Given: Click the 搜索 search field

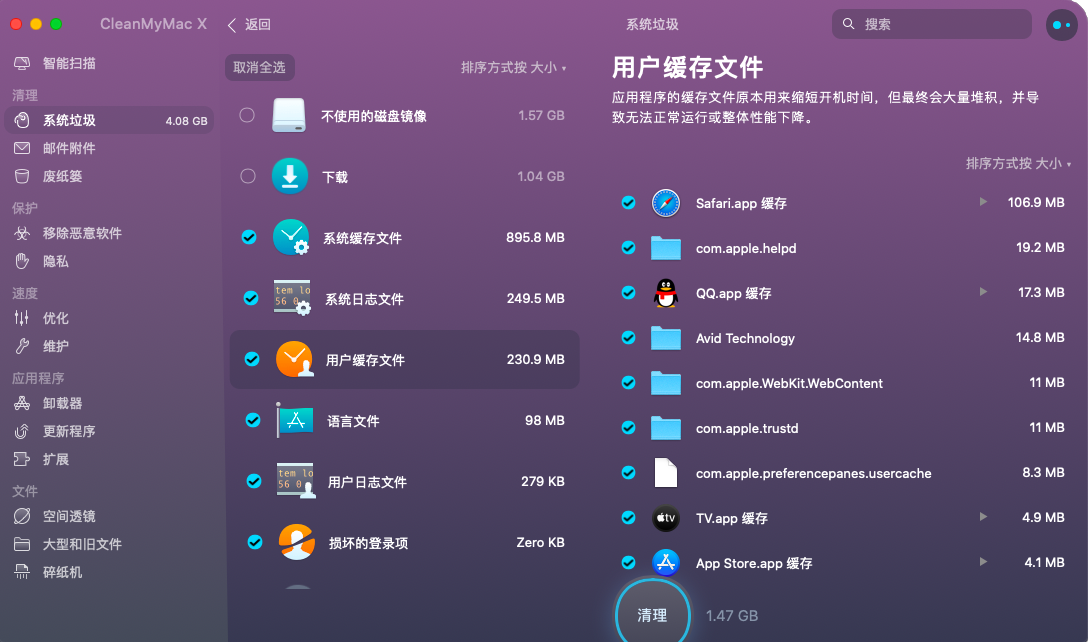Looking at the screenshot, I should tap(931, 24).
